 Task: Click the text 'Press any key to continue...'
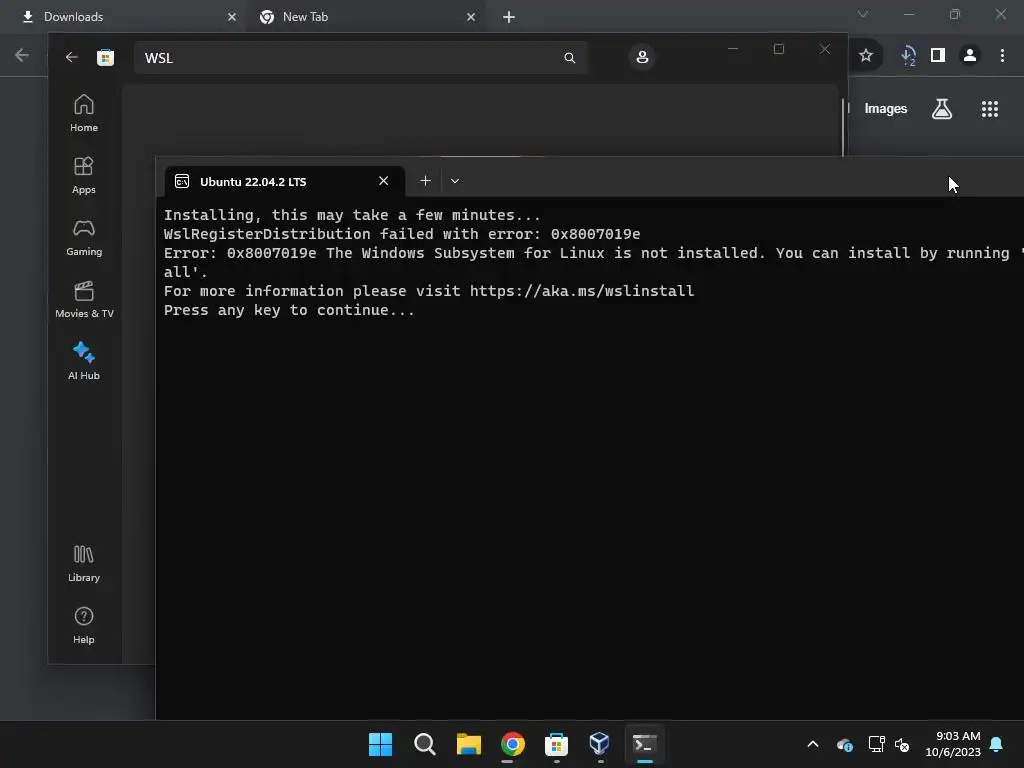pos(289,310)
